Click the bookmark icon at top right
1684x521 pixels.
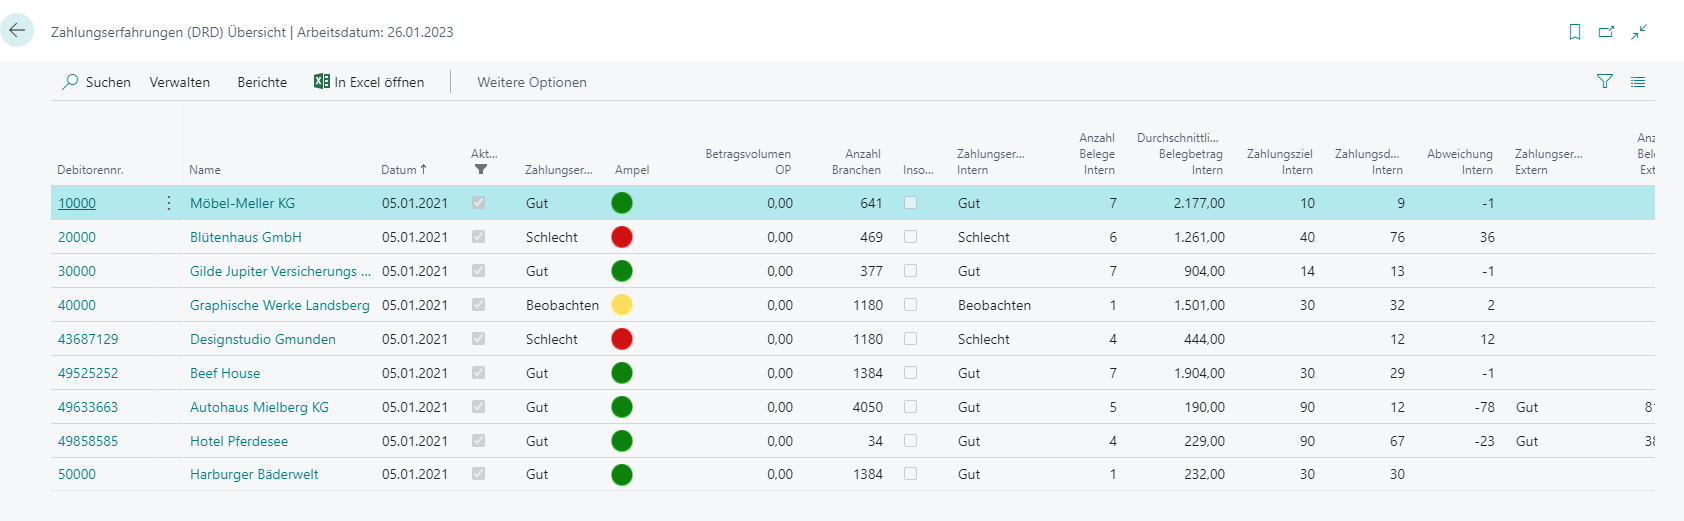click(x=1575, y=32)
